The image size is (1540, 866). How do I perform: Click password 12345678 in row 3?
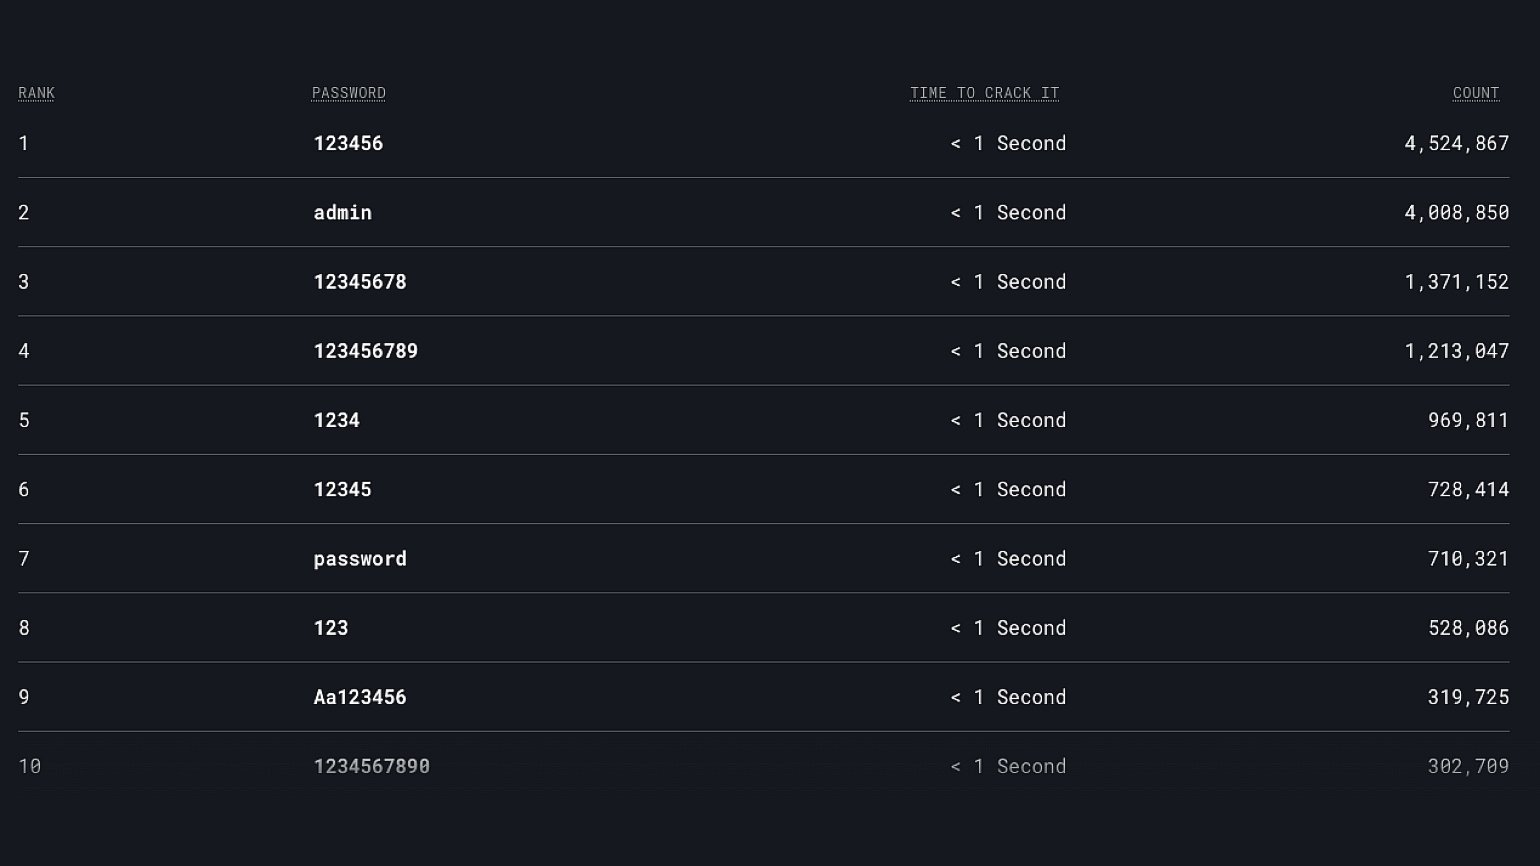pyautogui.click(x=360, y=282)
